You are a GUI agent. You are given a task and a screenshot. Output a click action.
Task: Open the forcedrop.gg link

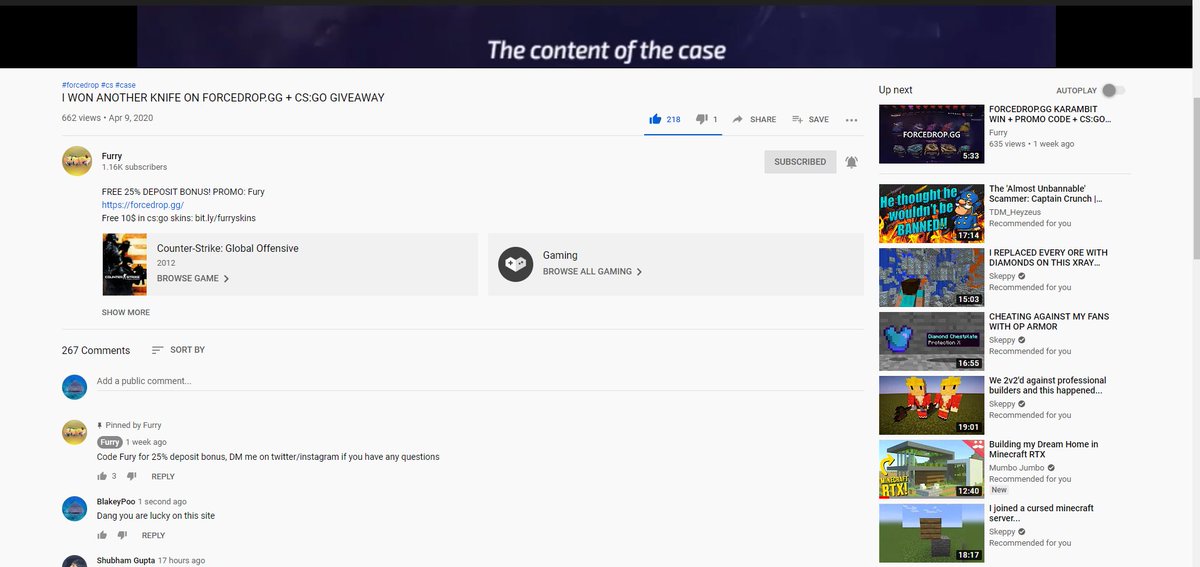point(143,205)
